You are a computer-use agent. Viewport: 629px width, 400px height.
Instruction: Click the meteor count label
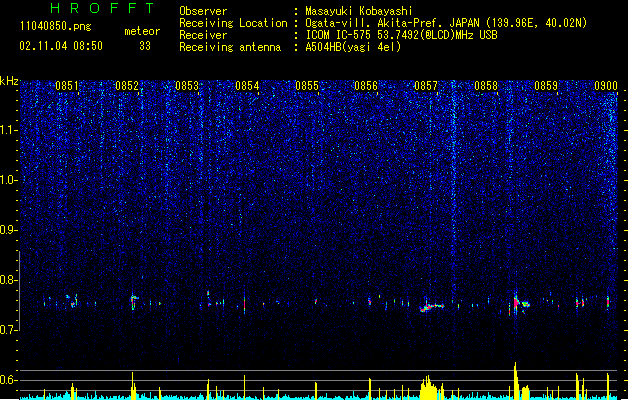(x=142, y=31)
